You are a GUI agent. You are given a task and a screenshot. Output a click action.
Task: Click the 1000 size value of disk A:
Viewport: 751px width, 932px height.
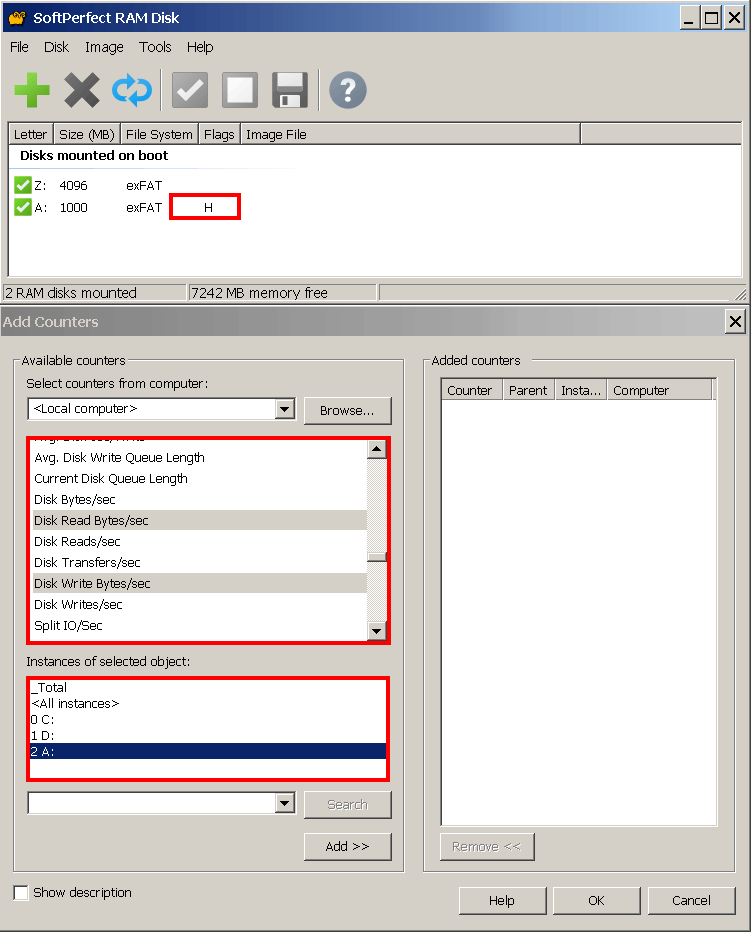tap(74, 207)
